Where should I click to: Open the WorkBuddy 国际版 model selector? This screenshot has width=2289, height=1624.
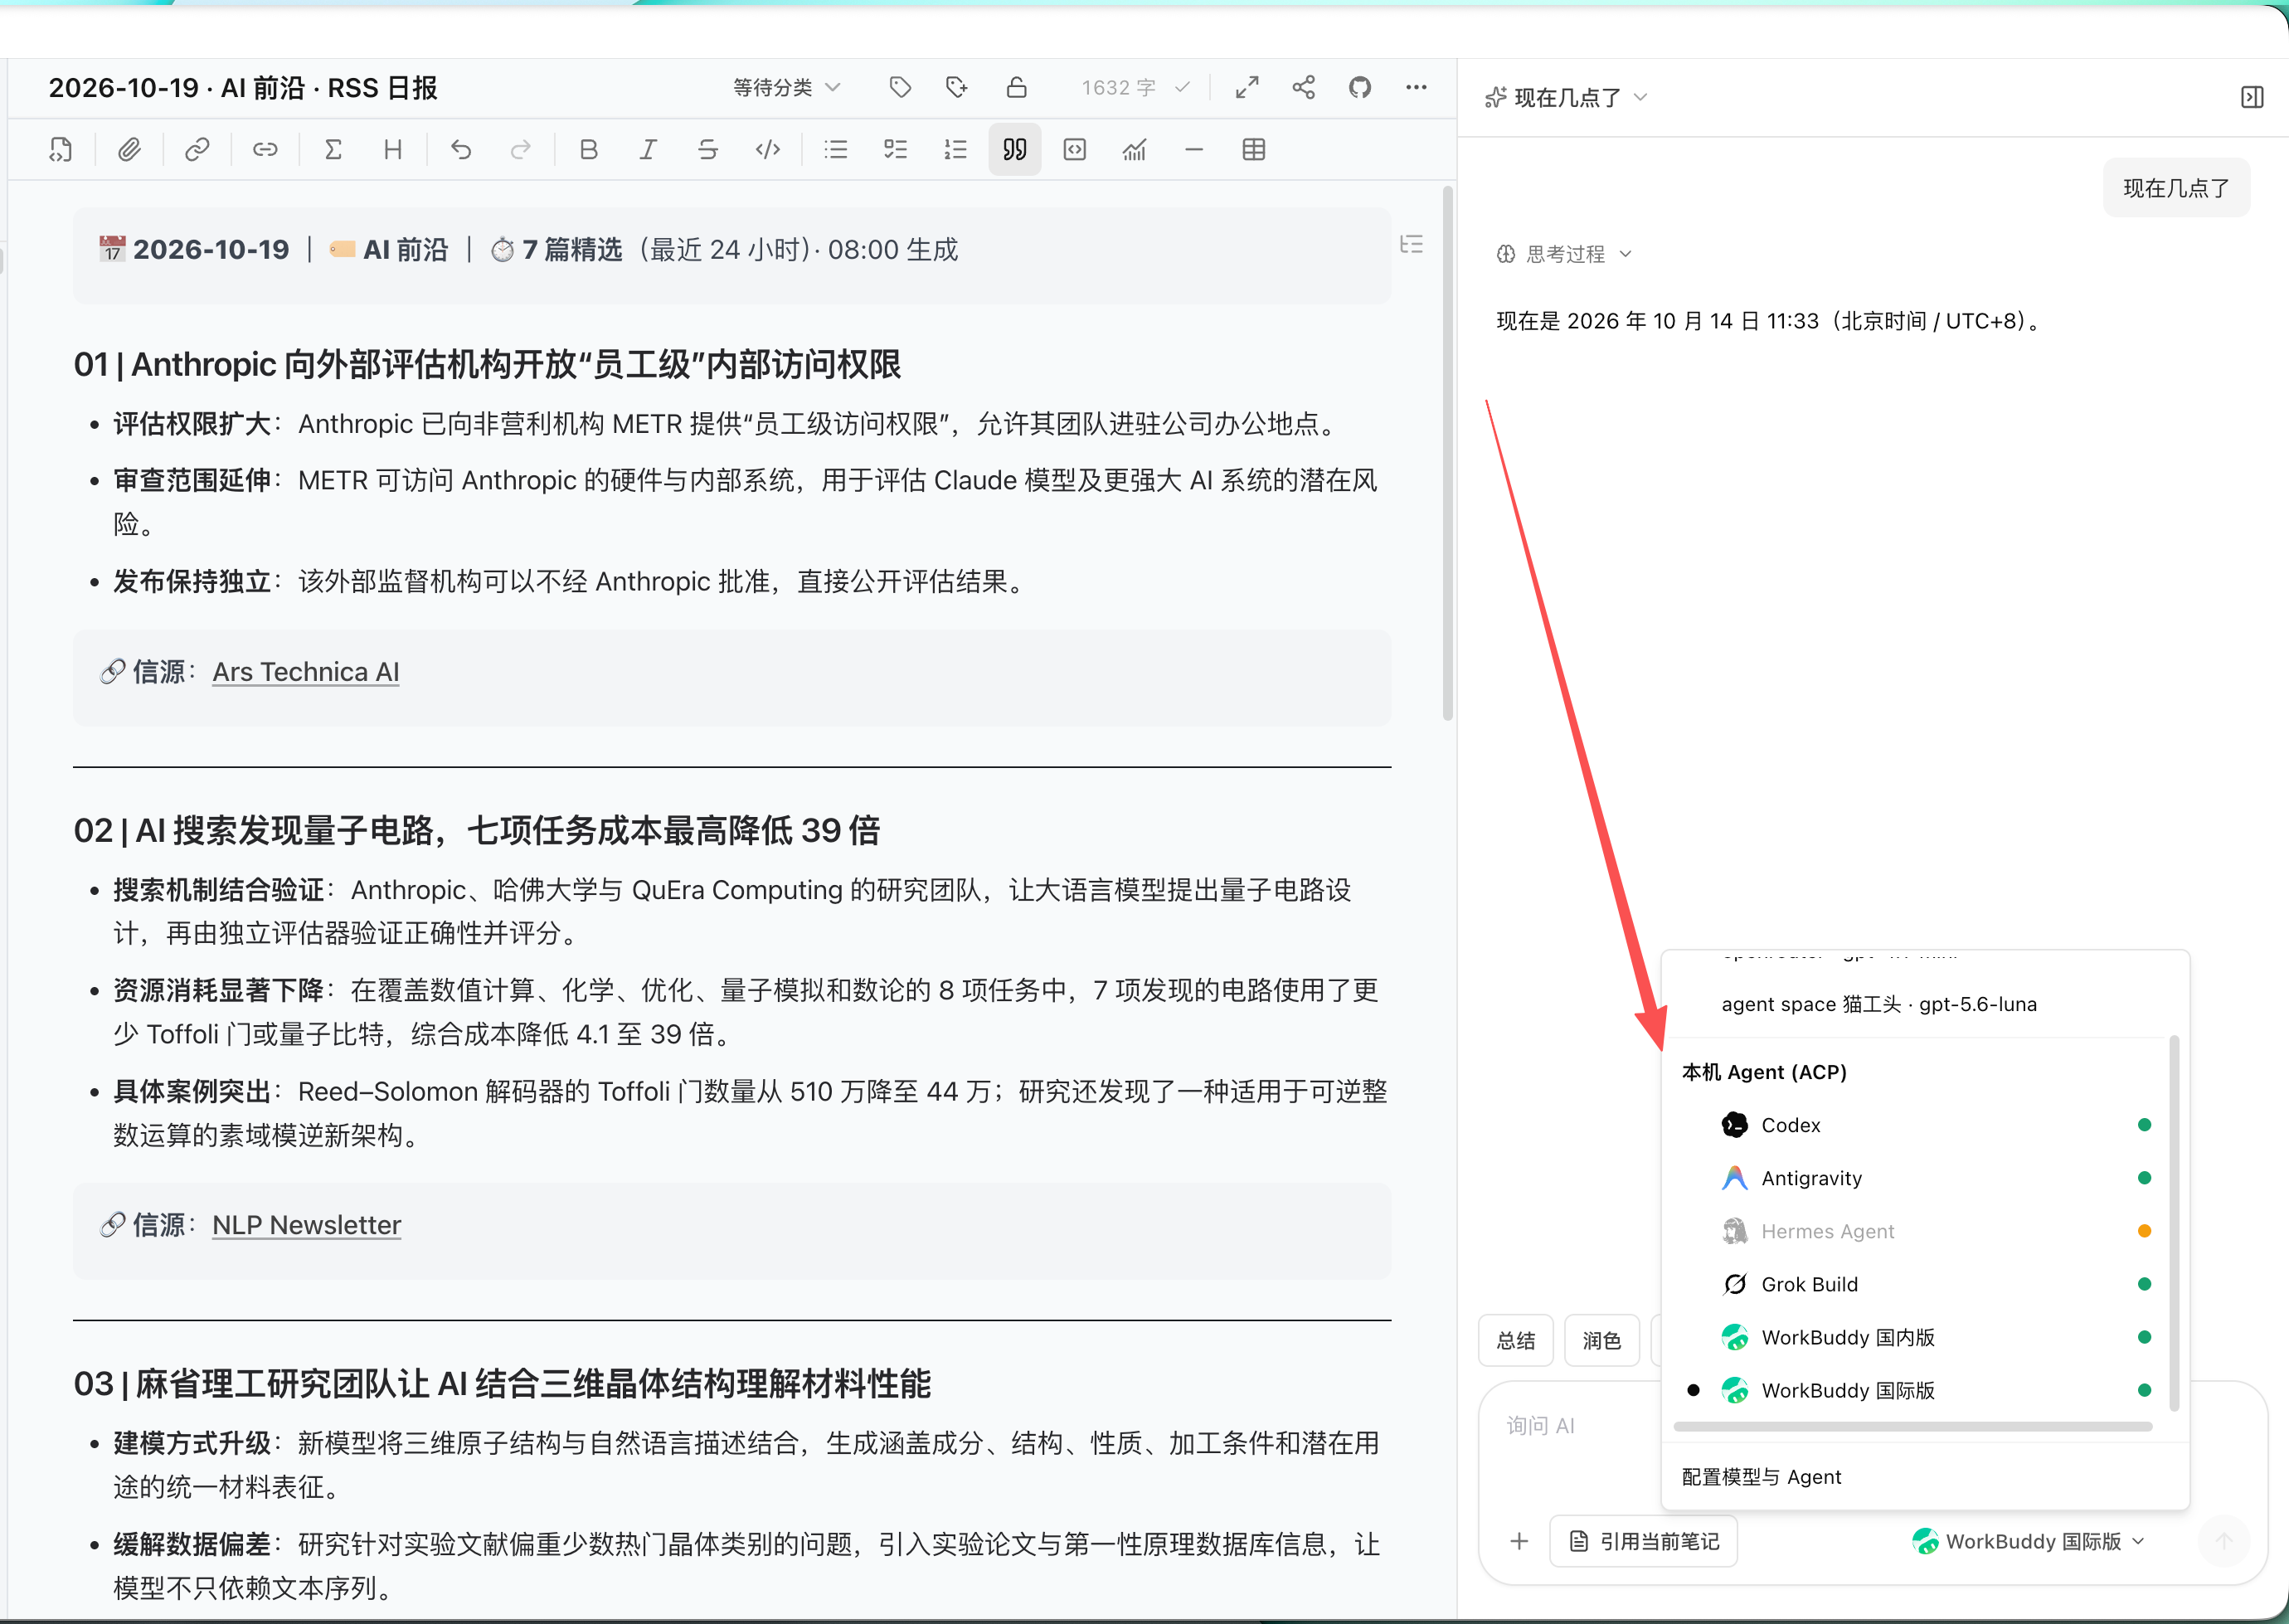(2028, 1542)
